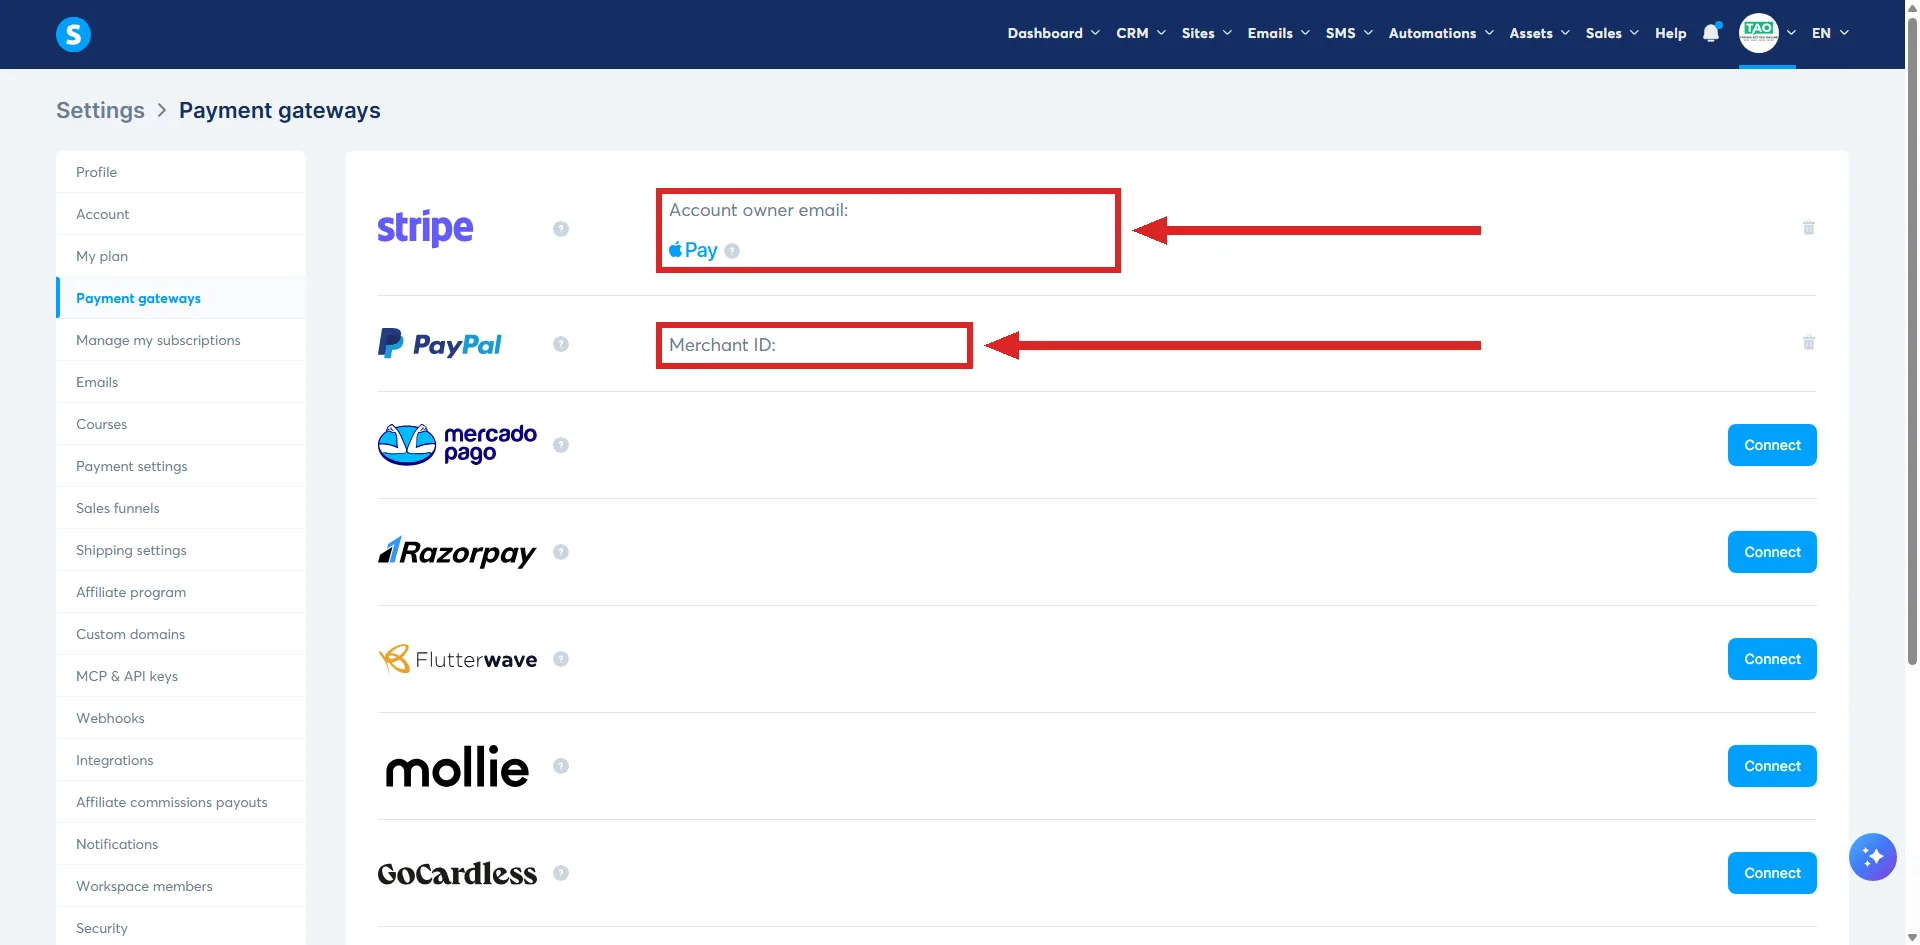Click the Apple Pay label under Stripe

693,250
